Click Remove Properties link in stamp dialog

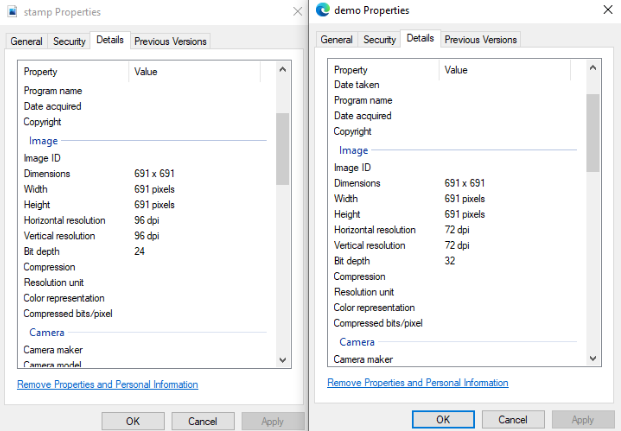click(107, 385)
